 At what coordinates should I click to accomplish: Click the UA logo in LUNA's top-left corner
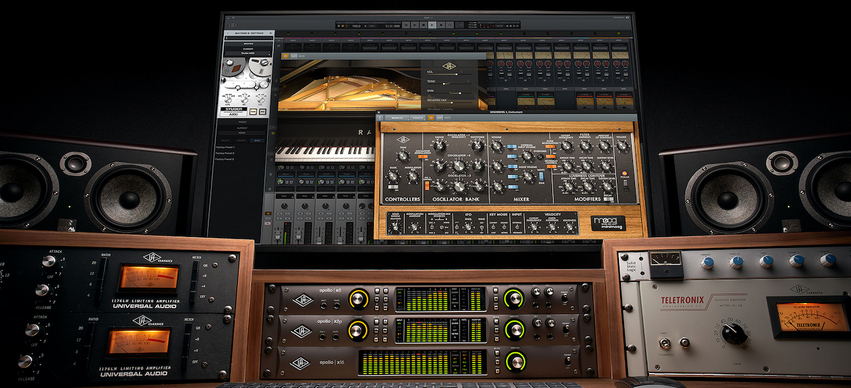pos(232,26)
